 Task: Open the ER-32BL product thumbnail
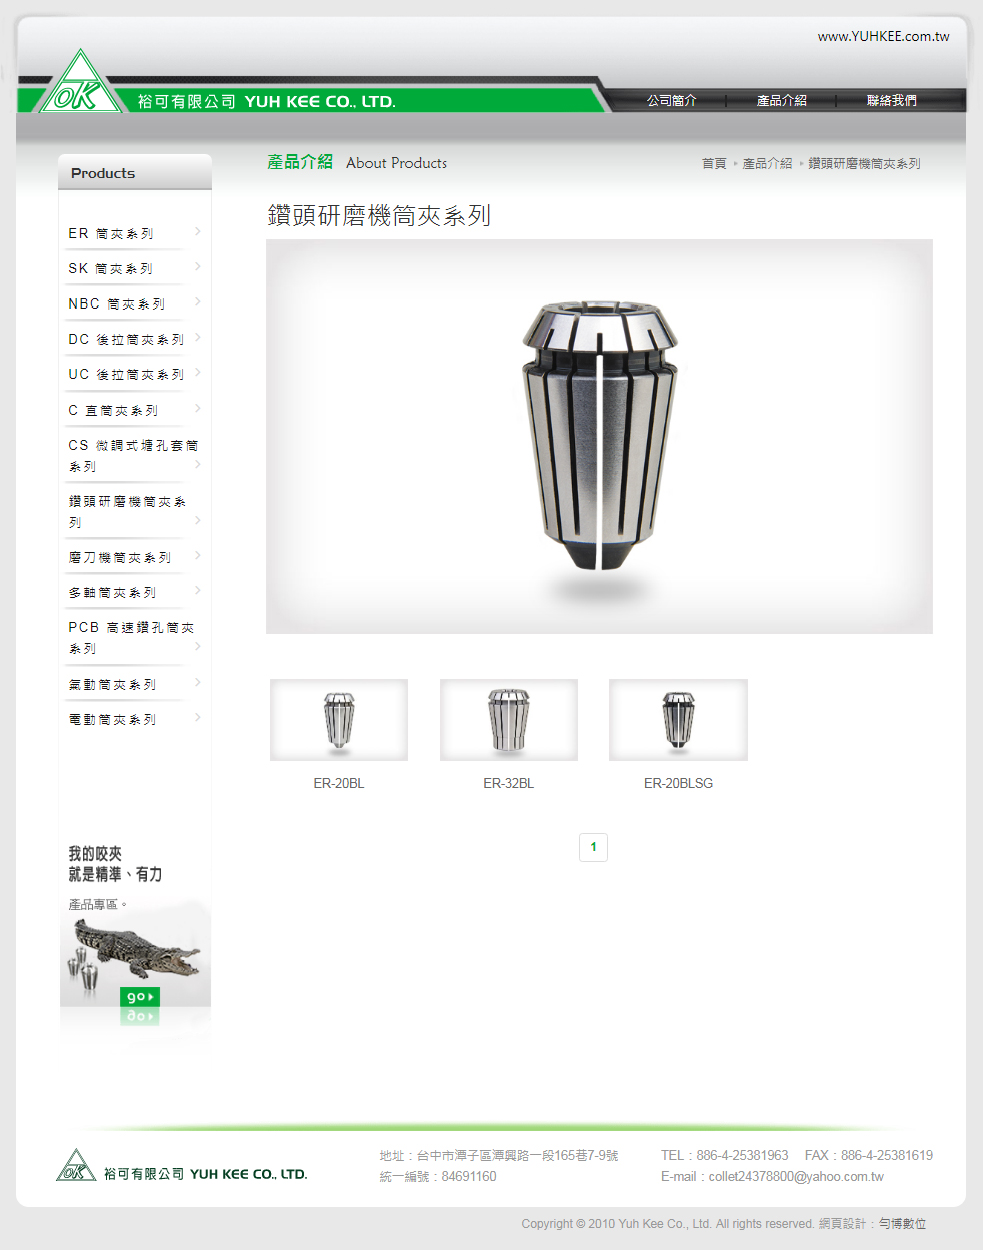tap(509, 720)
